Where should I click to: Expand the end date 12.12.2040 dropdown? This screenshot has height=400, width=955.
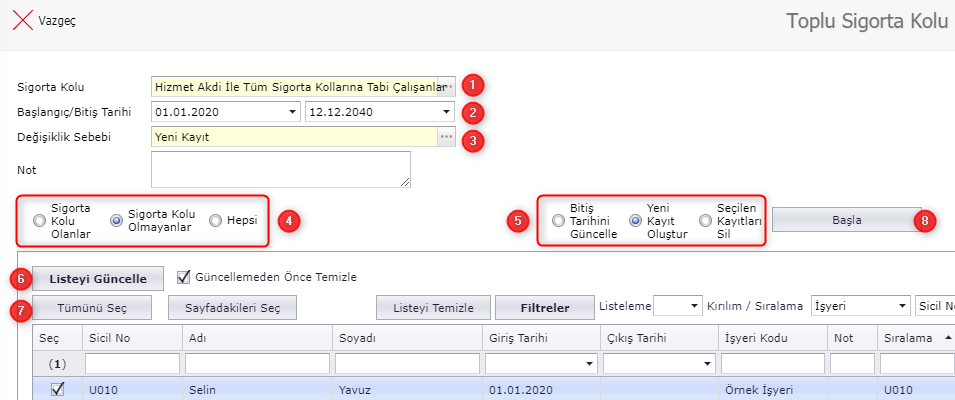pos(446,112)
